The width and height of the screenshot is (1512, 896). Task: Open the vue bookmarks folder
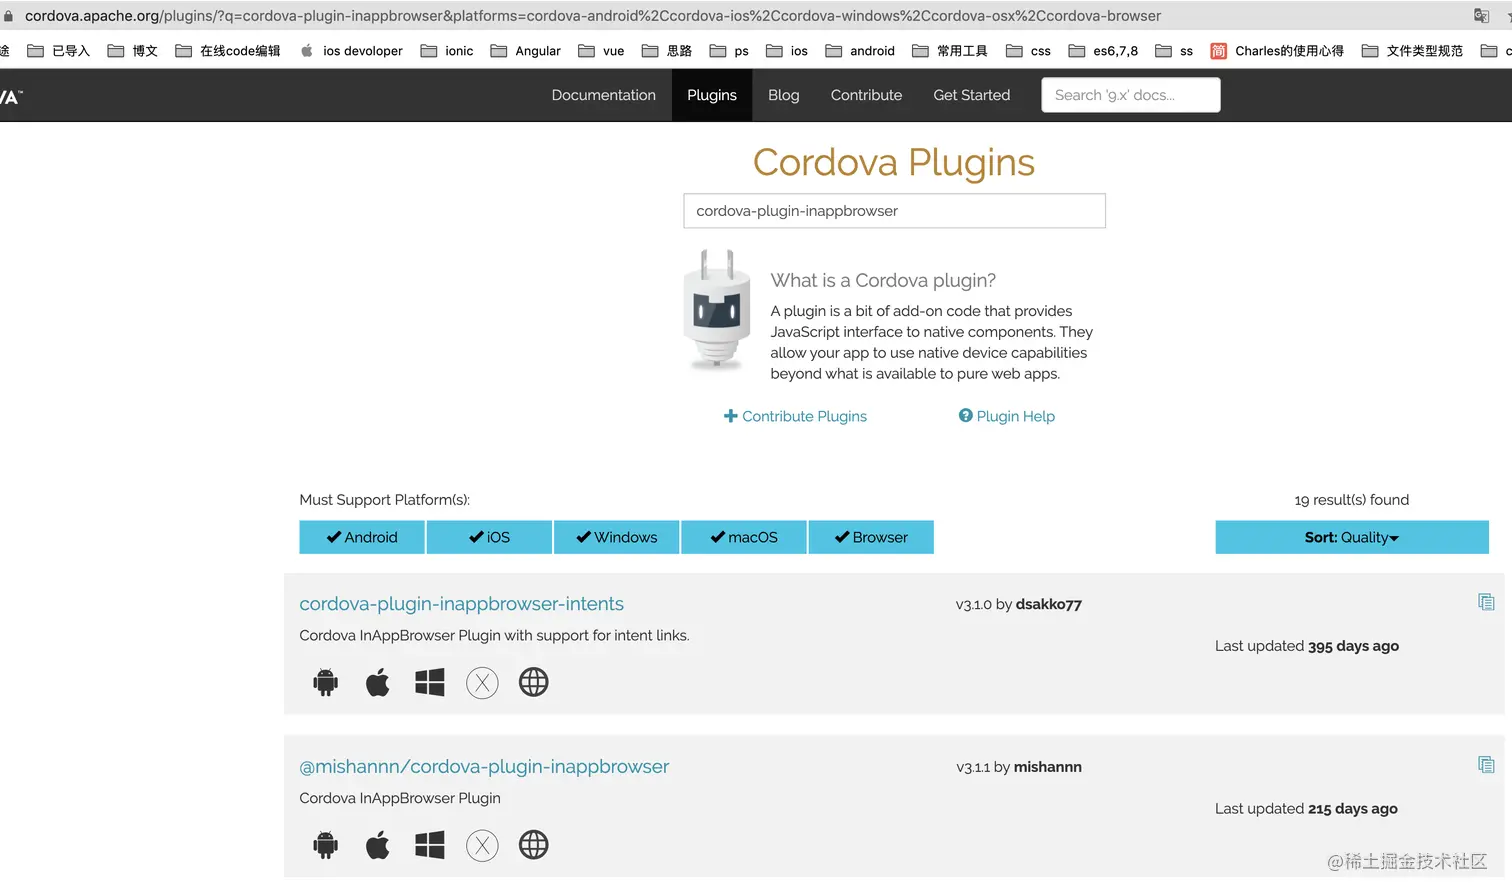click(601, 51)
